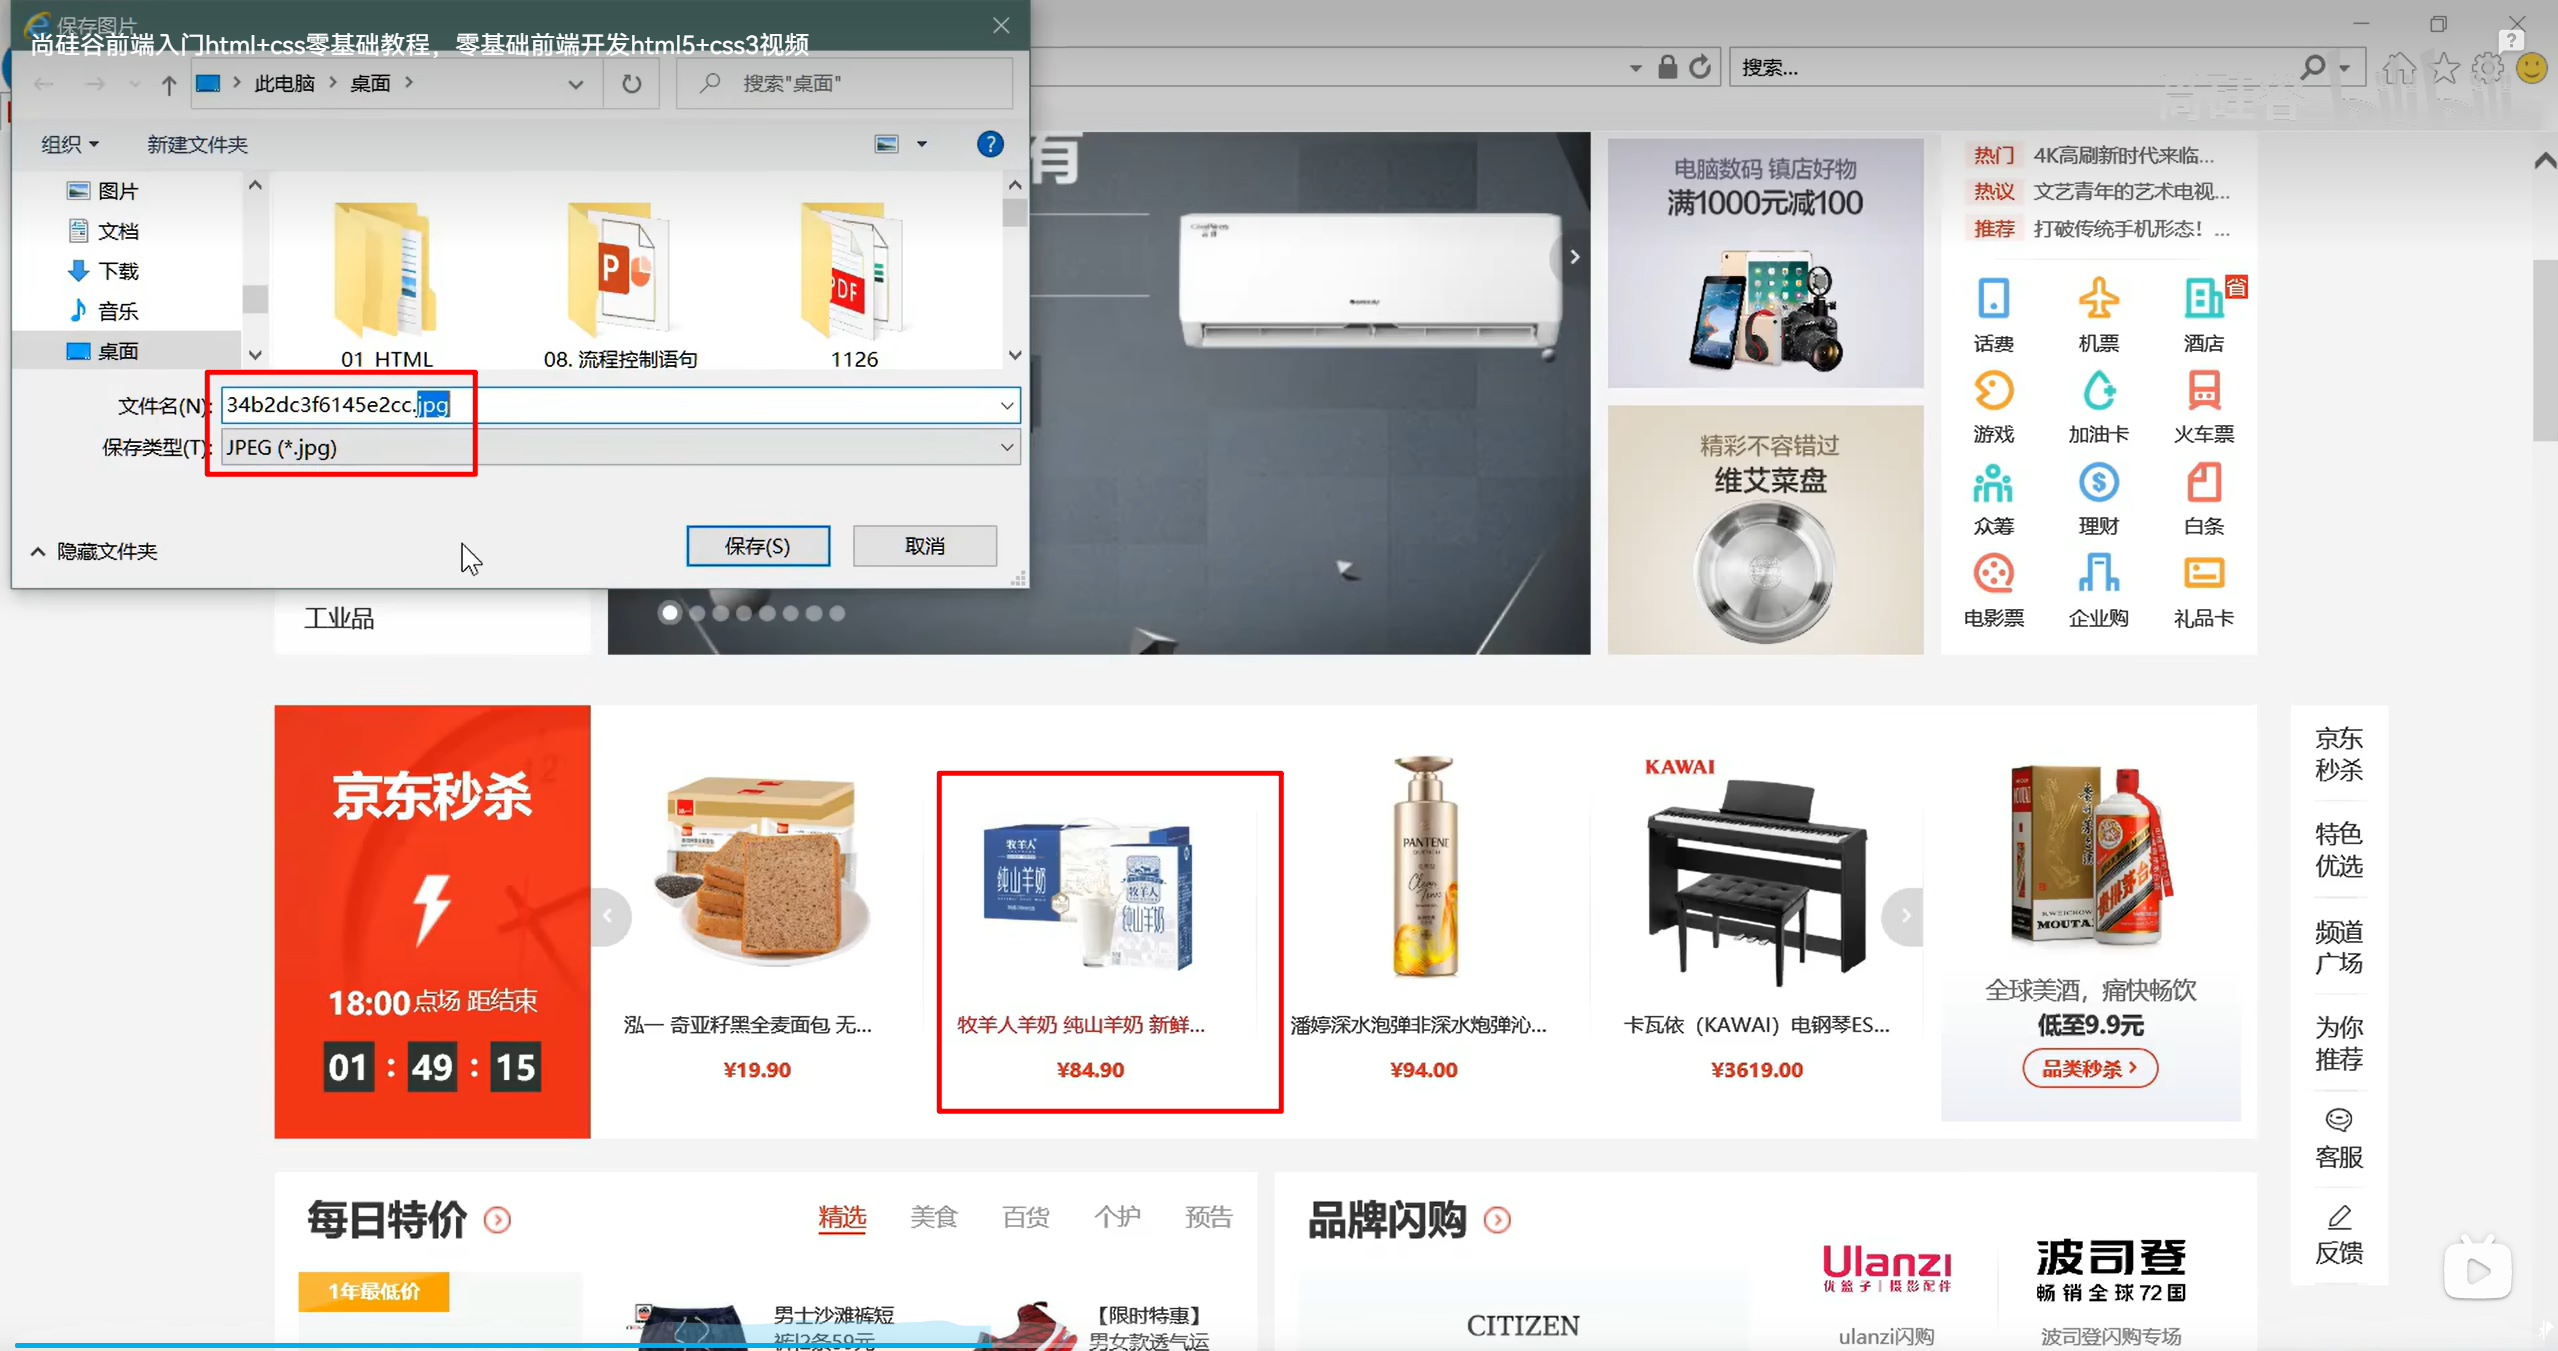
Task: Click the video progress bar at the bottom
Action: click(x=1279, y=1346)
